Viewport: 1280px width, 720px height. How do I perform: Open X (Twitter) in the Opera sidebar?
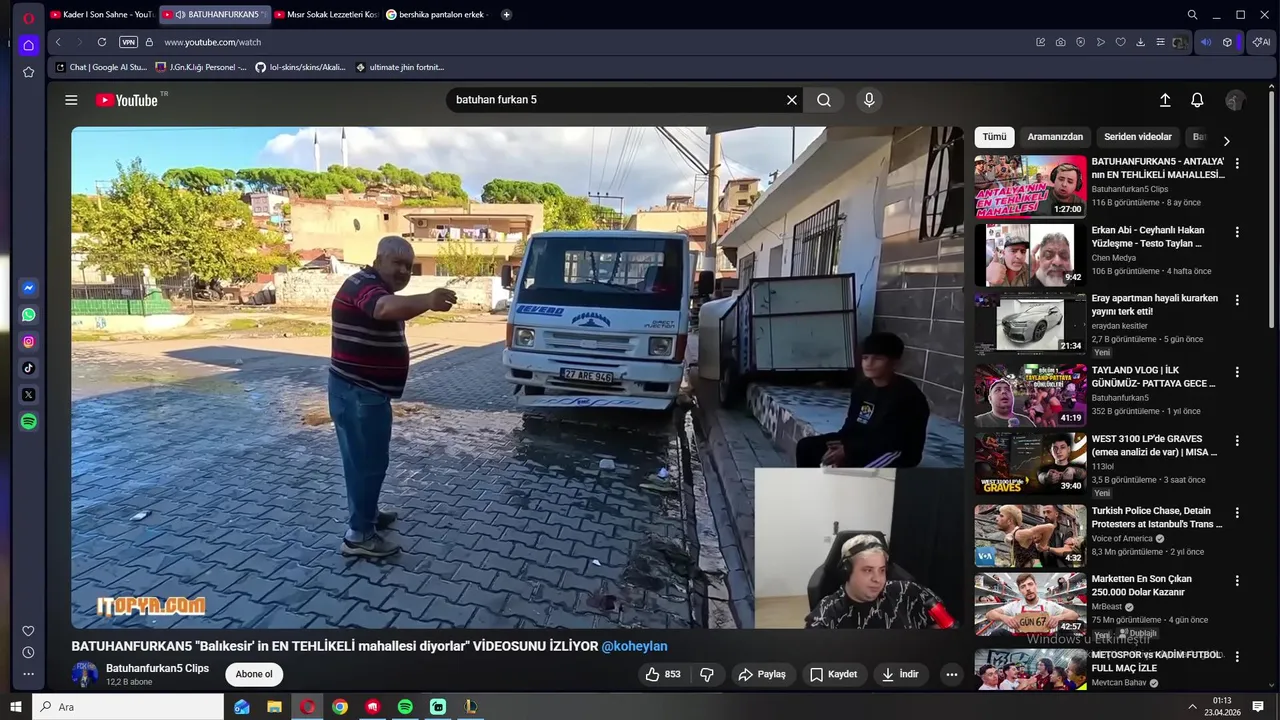(28, 395)
